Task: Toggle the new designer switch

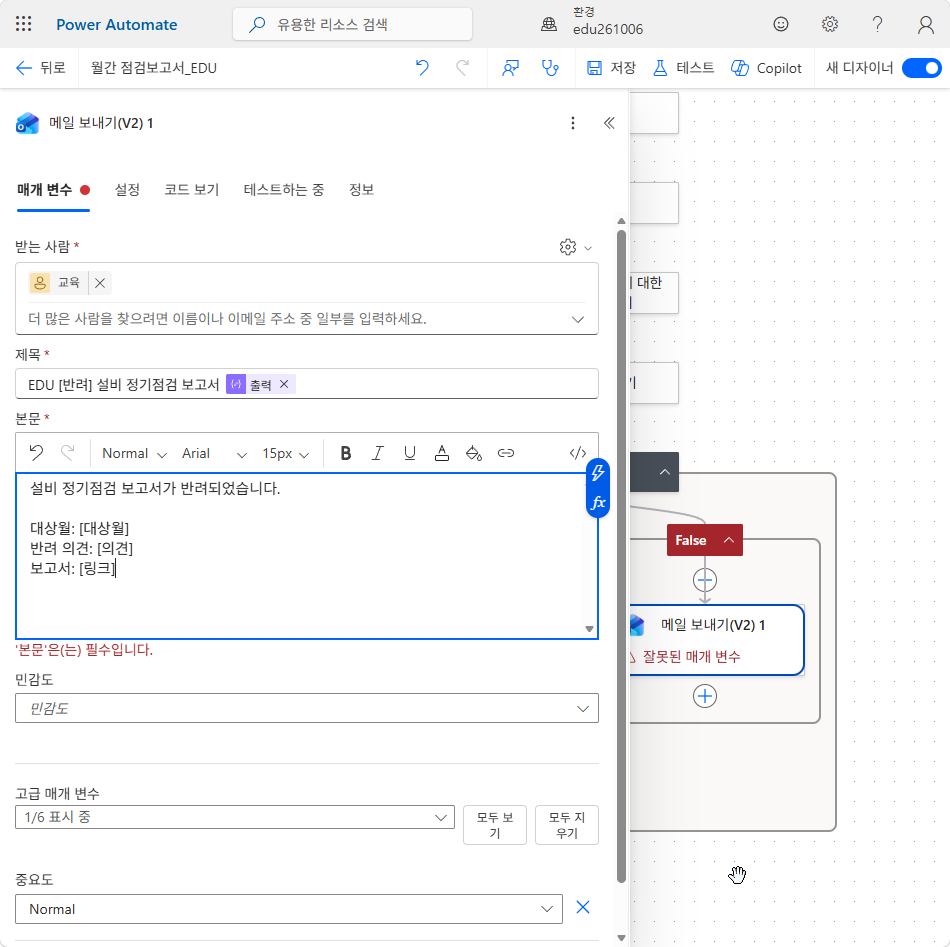Action: point(921,68)
